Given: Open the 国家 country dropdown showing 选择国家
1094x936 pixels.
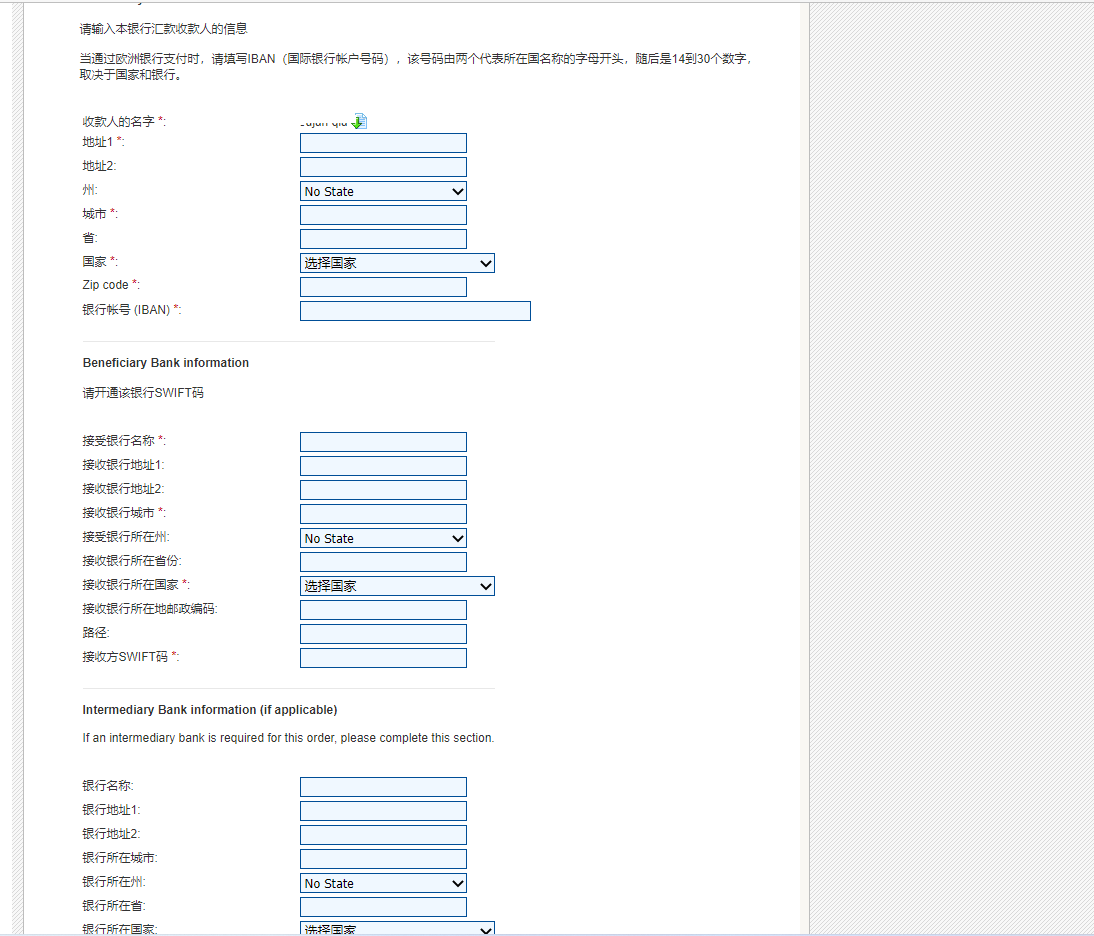Looking at the screenshot, I should pyautogui.click(x=397, y=263).
